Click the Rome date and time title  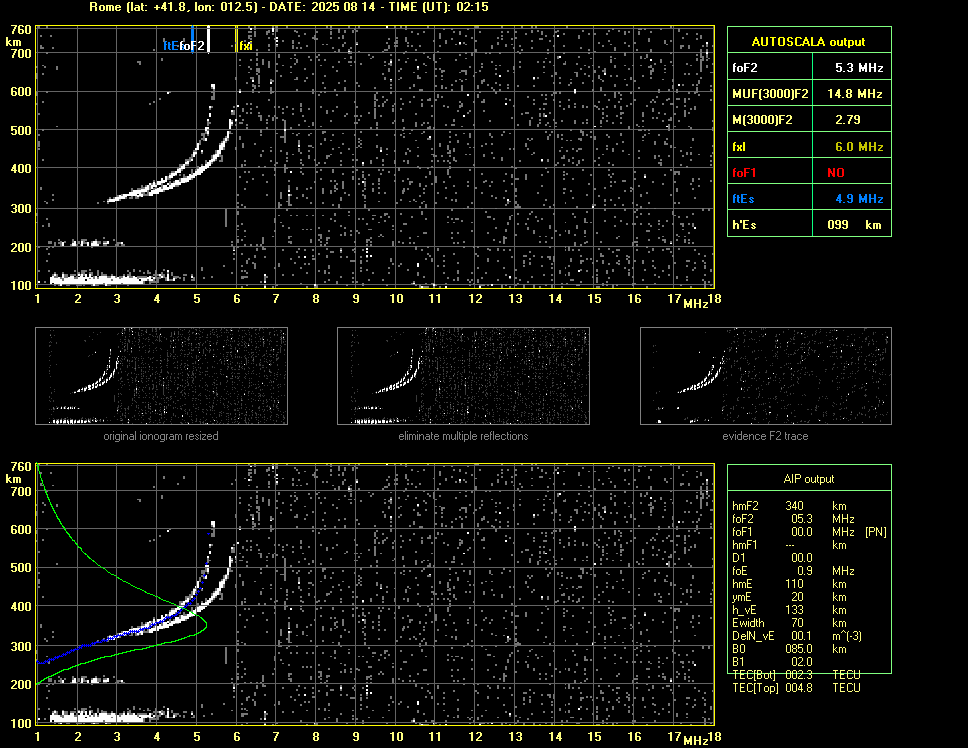[x=289, y=7]
